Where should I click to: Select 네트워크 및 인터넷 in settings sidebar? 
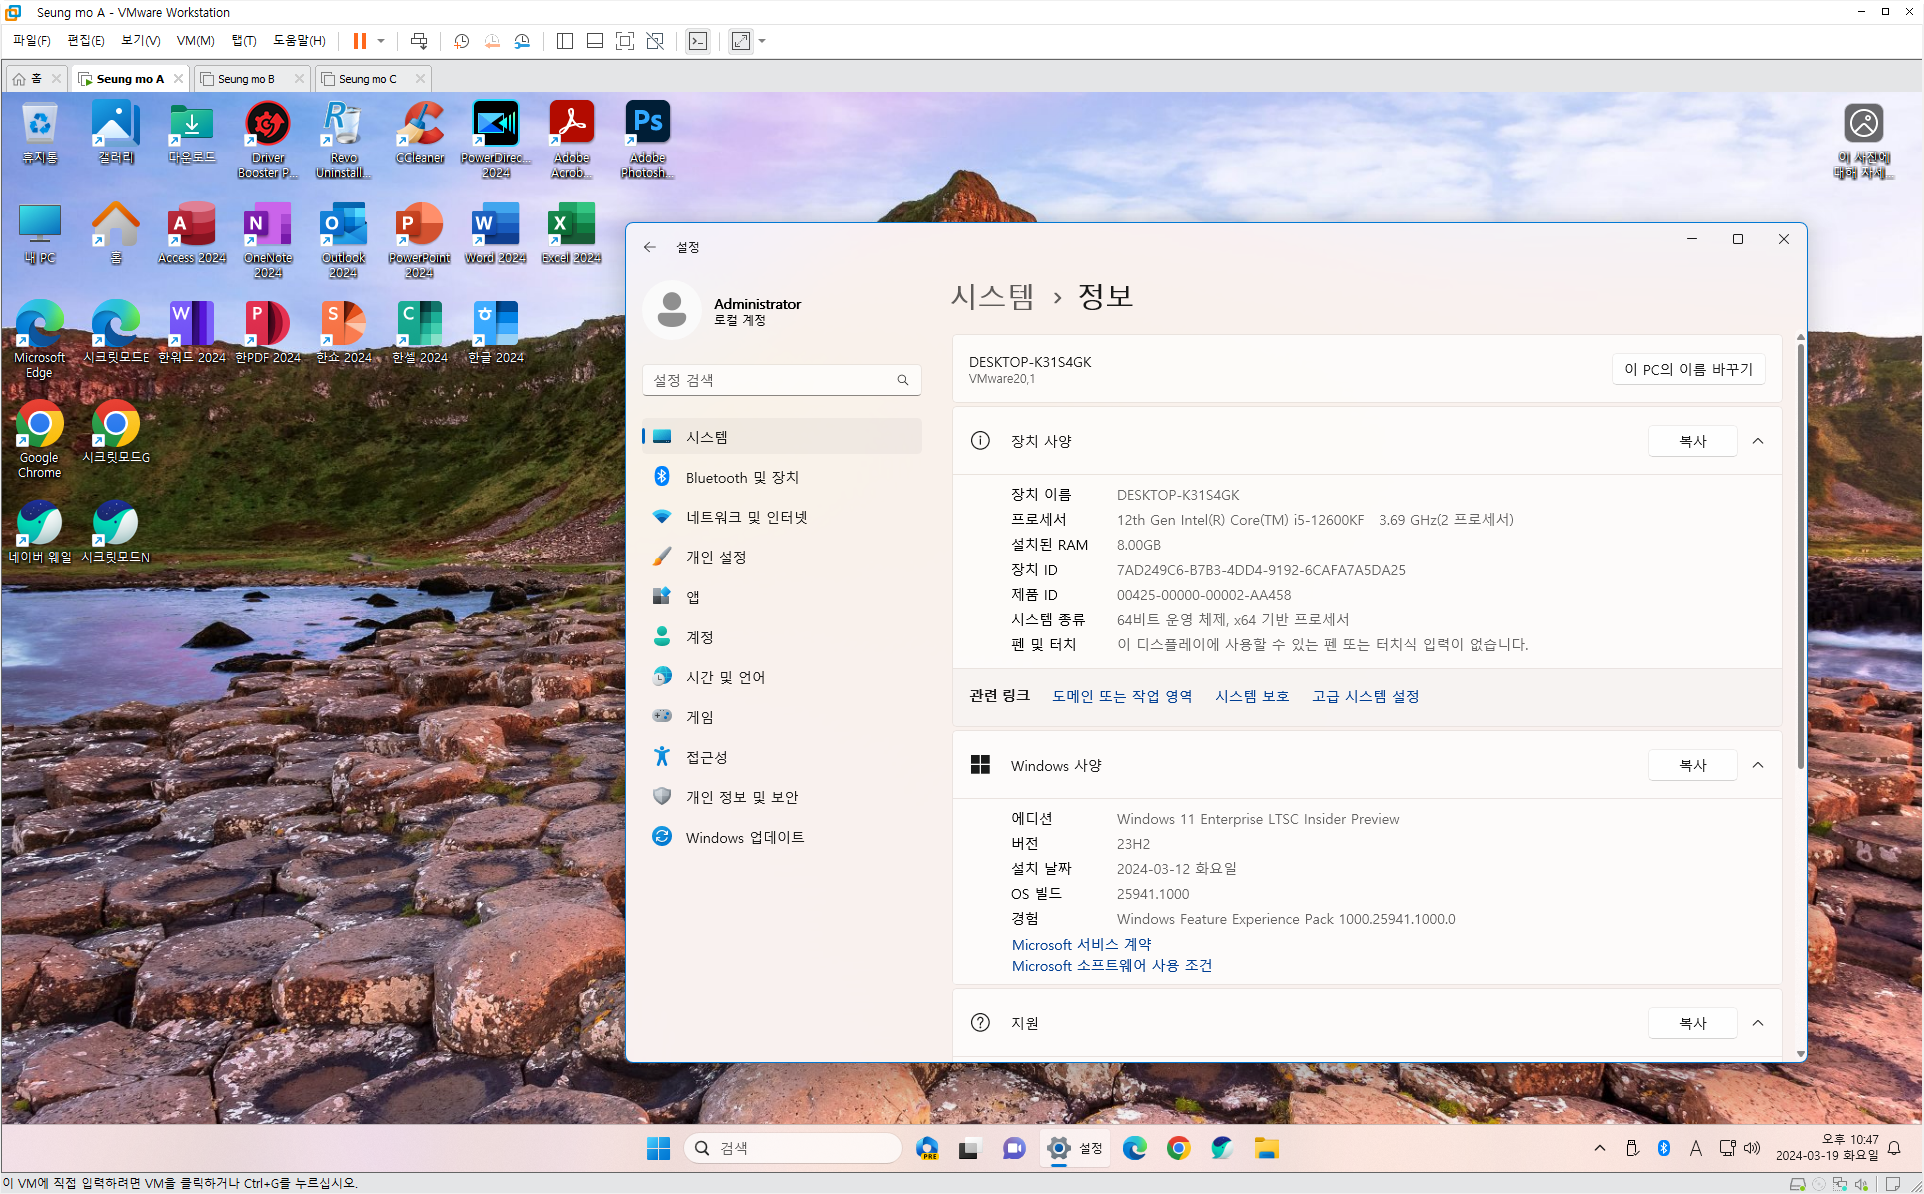(746, 517)
